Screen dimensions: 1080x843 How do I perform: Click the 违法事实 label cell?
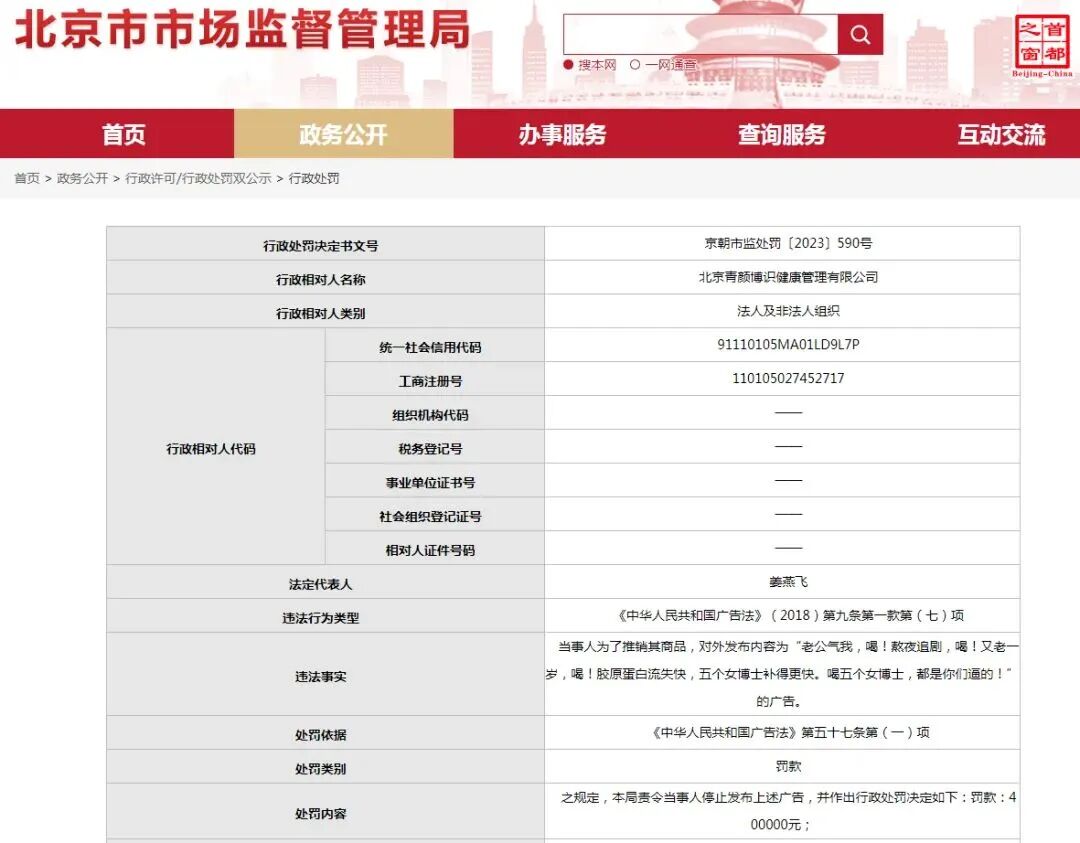pos(325,674)
